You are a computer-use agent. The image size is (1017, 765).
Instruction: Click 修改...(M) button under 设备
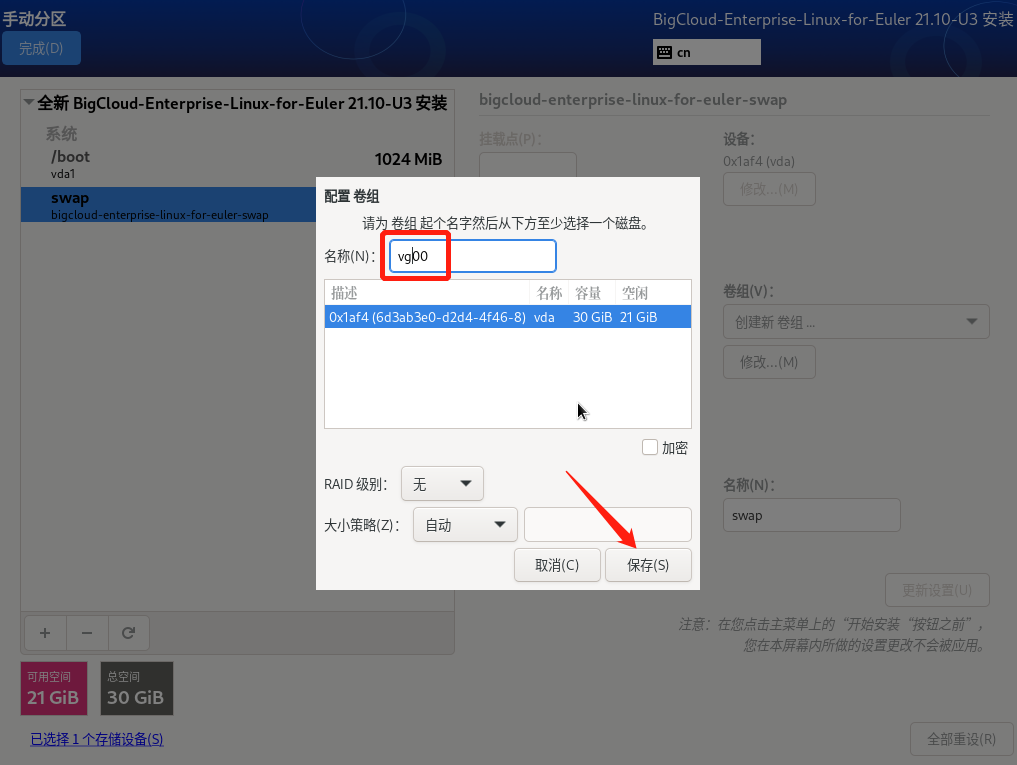[769, 189]
